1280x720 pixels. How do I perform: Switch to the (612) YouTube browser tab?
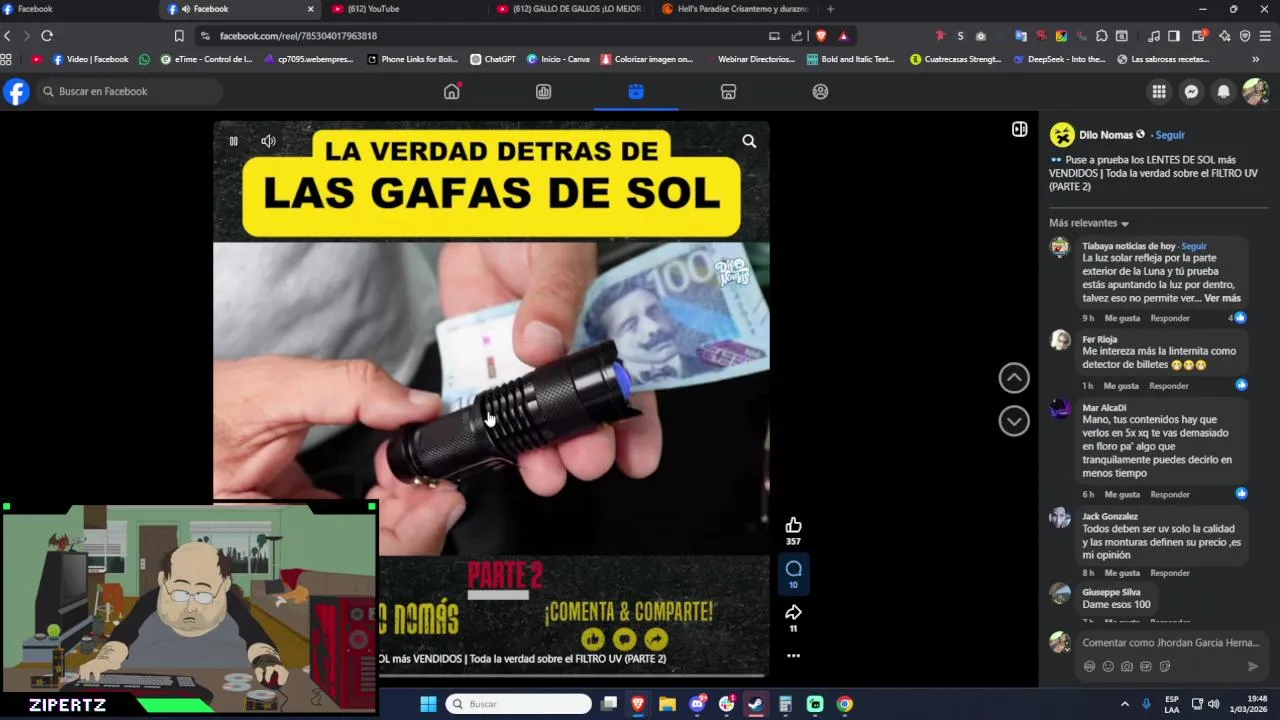coord(403,9)
